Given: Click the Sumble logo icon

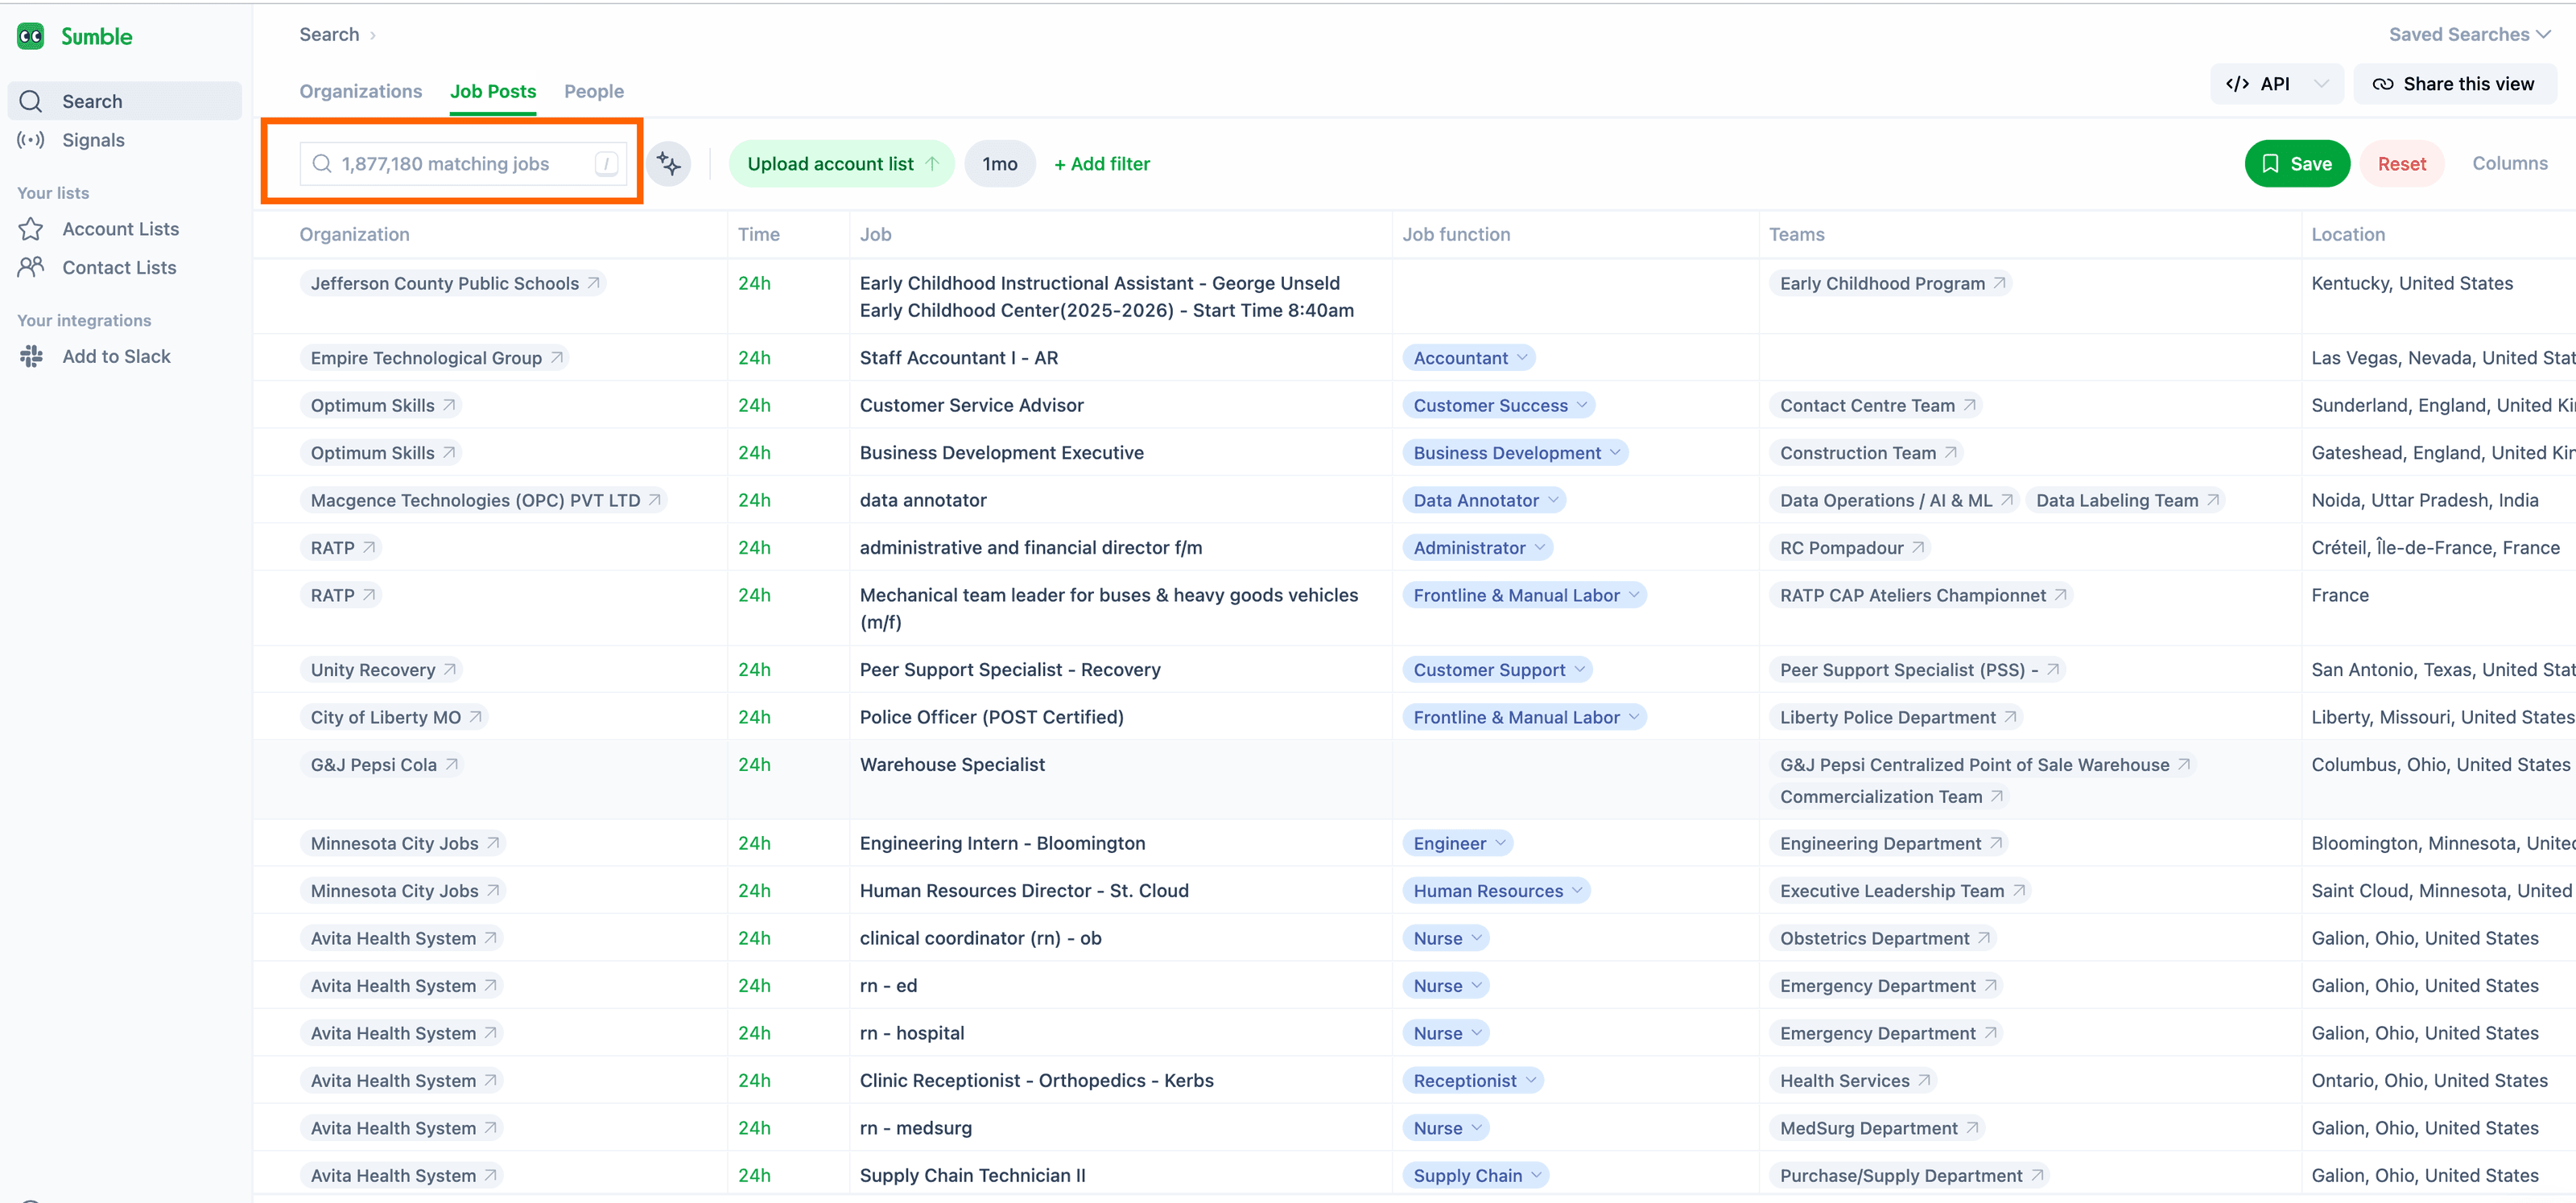Looking at the screenshot, I should pos(31,37).
